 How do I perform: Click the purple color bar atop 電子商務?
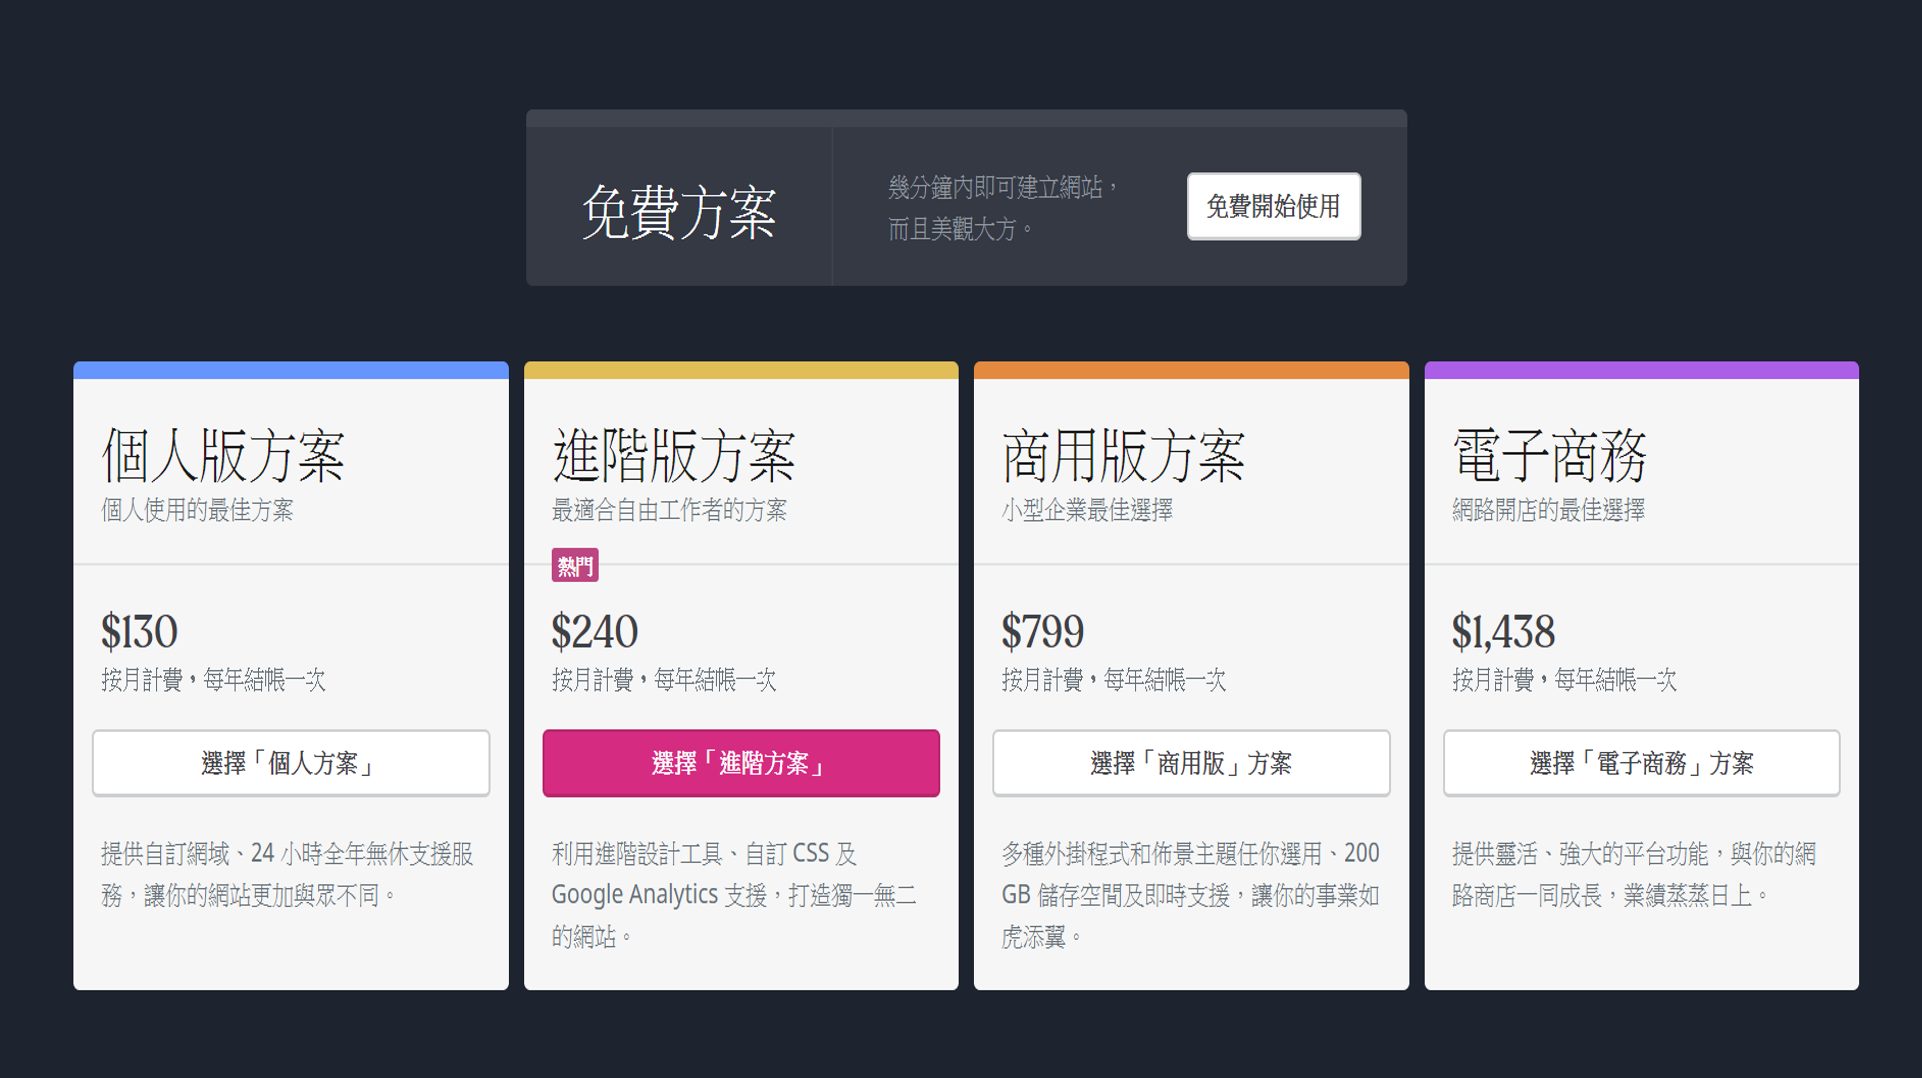point(1640,370)
